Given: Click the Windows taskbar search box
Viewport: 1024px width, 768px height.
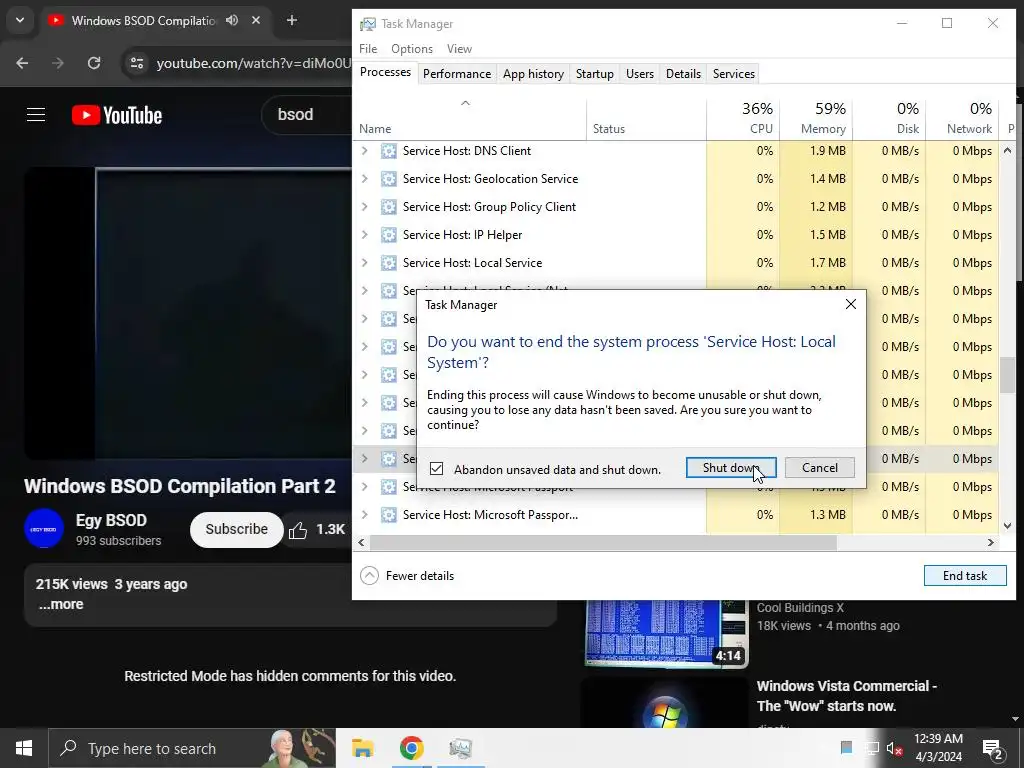Looking at the screenshot, I should pos(192,748).
